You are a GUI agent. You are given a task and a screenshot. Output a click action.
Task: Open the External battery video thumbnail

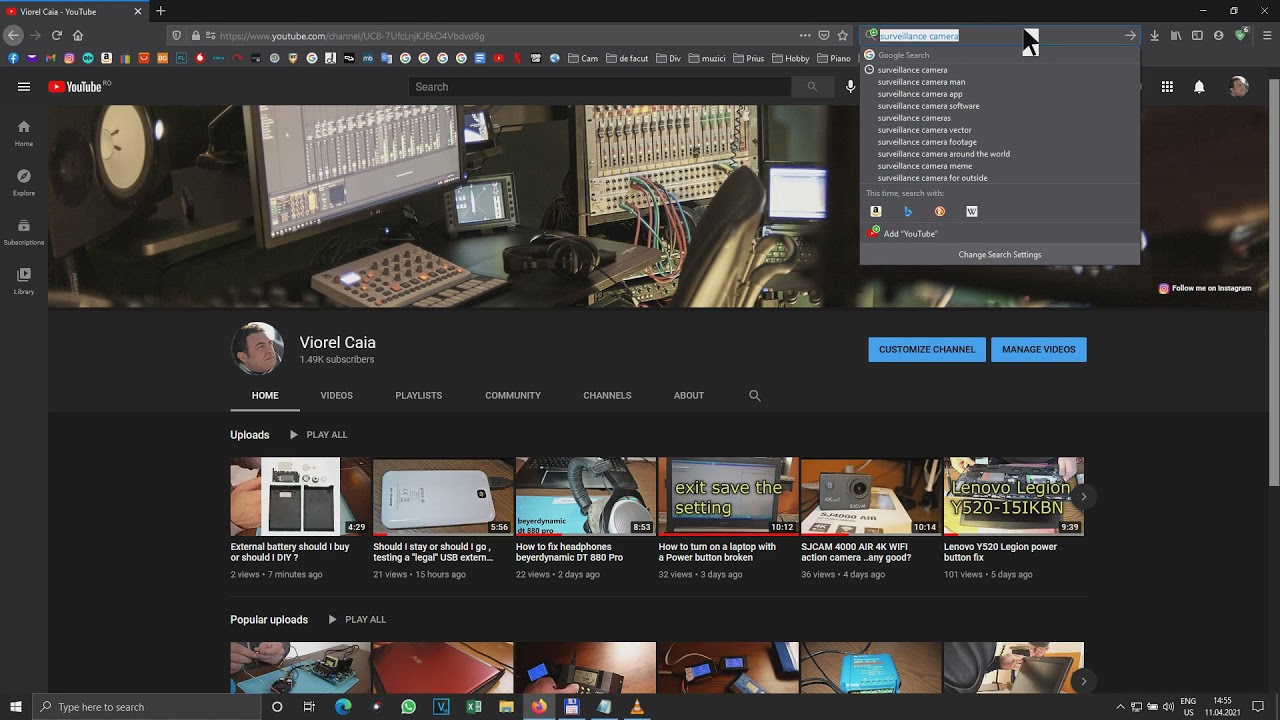300,496
